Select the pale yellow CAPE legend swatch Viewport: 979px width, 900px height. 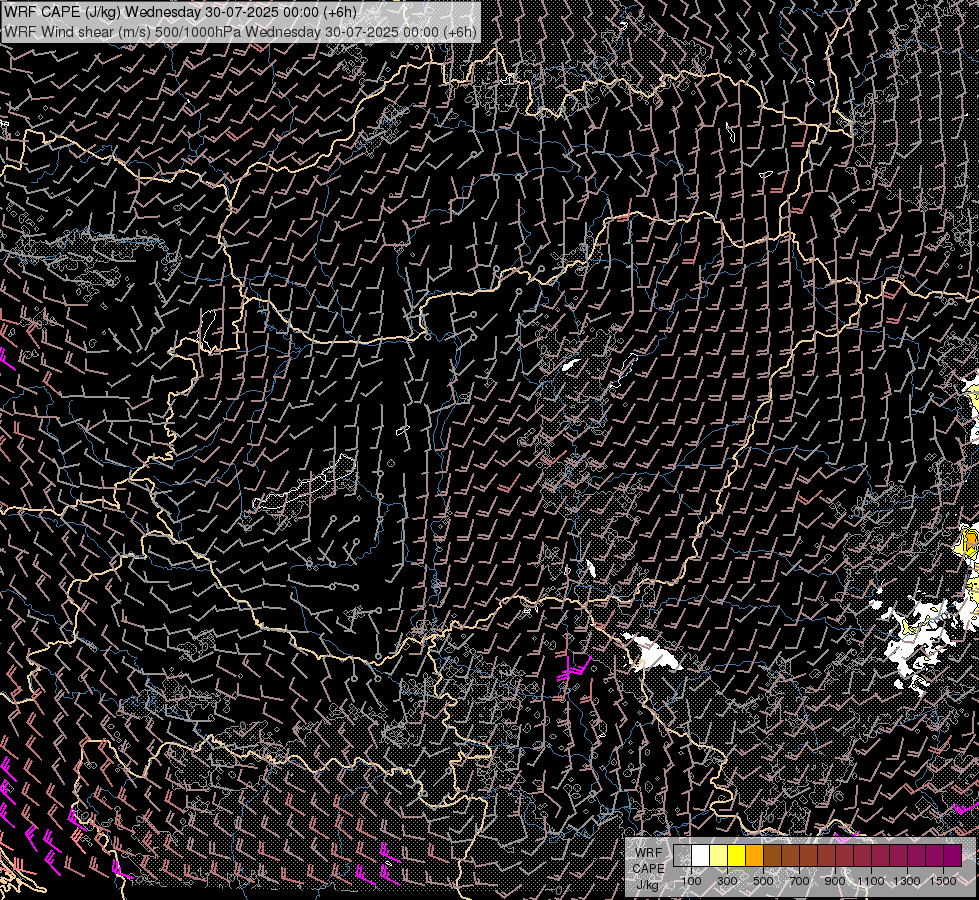[x=719, y=855]
